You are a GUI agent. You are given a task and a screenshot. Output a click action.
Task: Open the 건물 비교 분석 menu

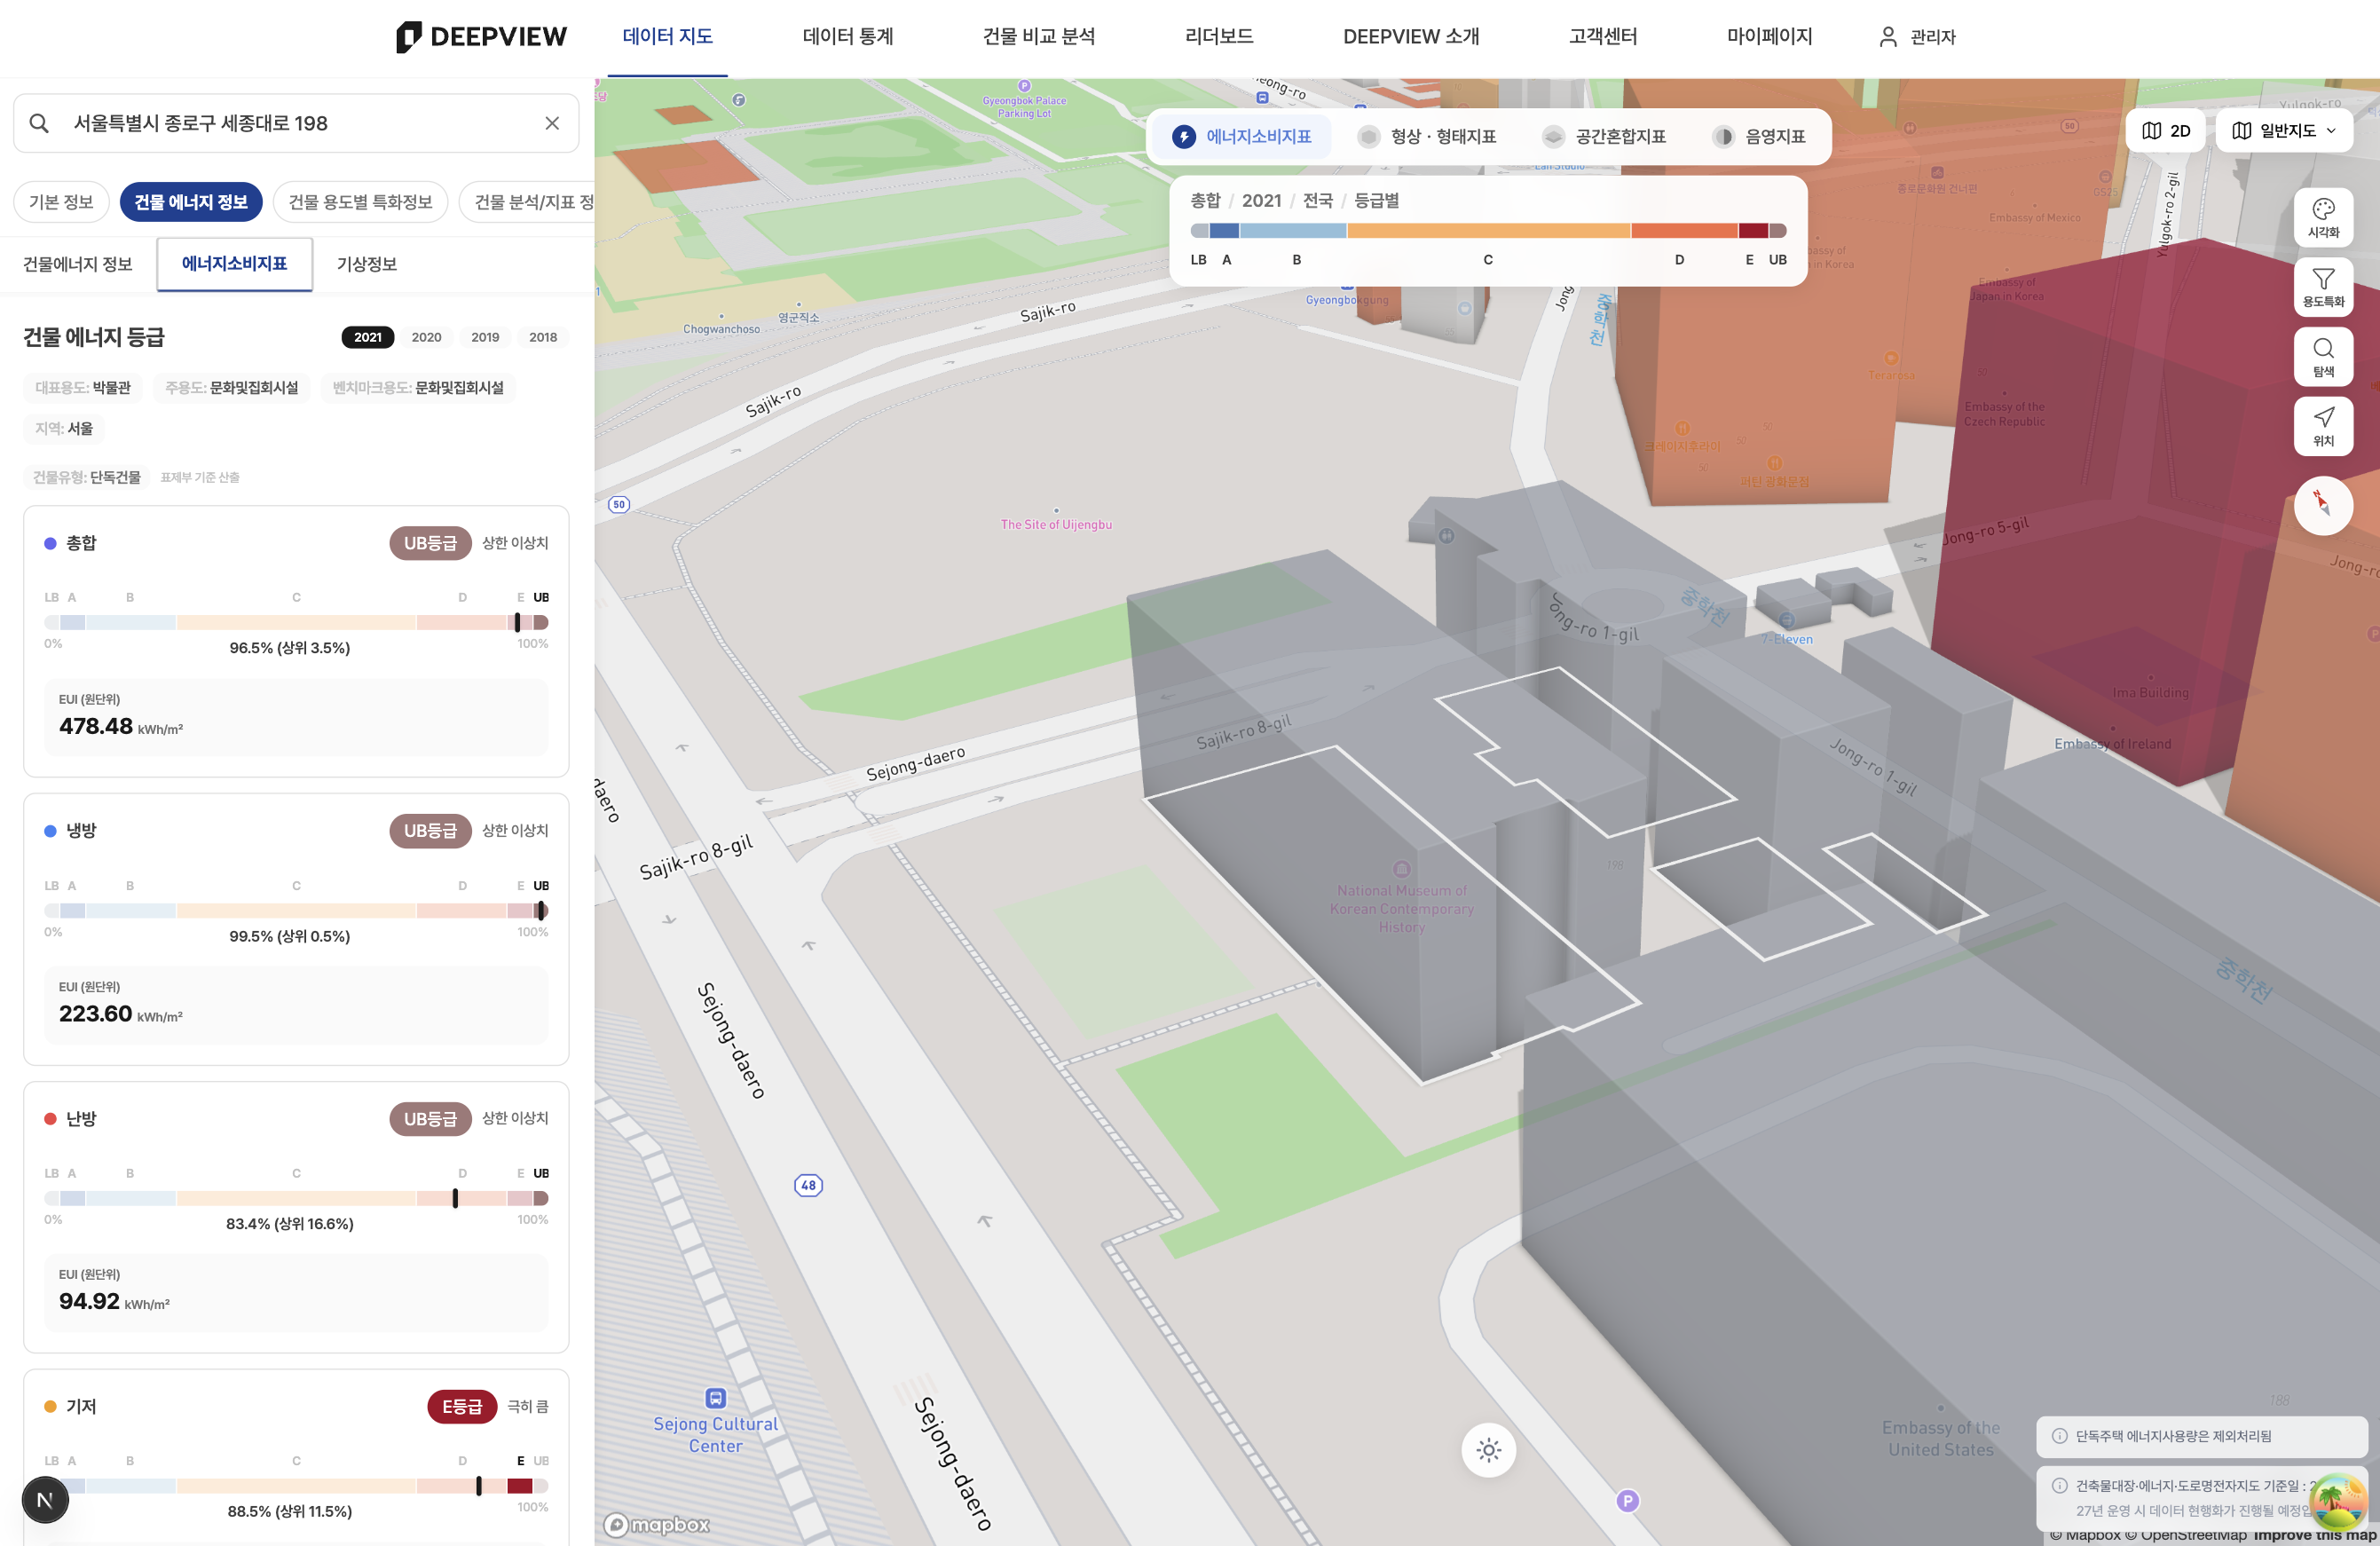click(x=1039, y=37)
